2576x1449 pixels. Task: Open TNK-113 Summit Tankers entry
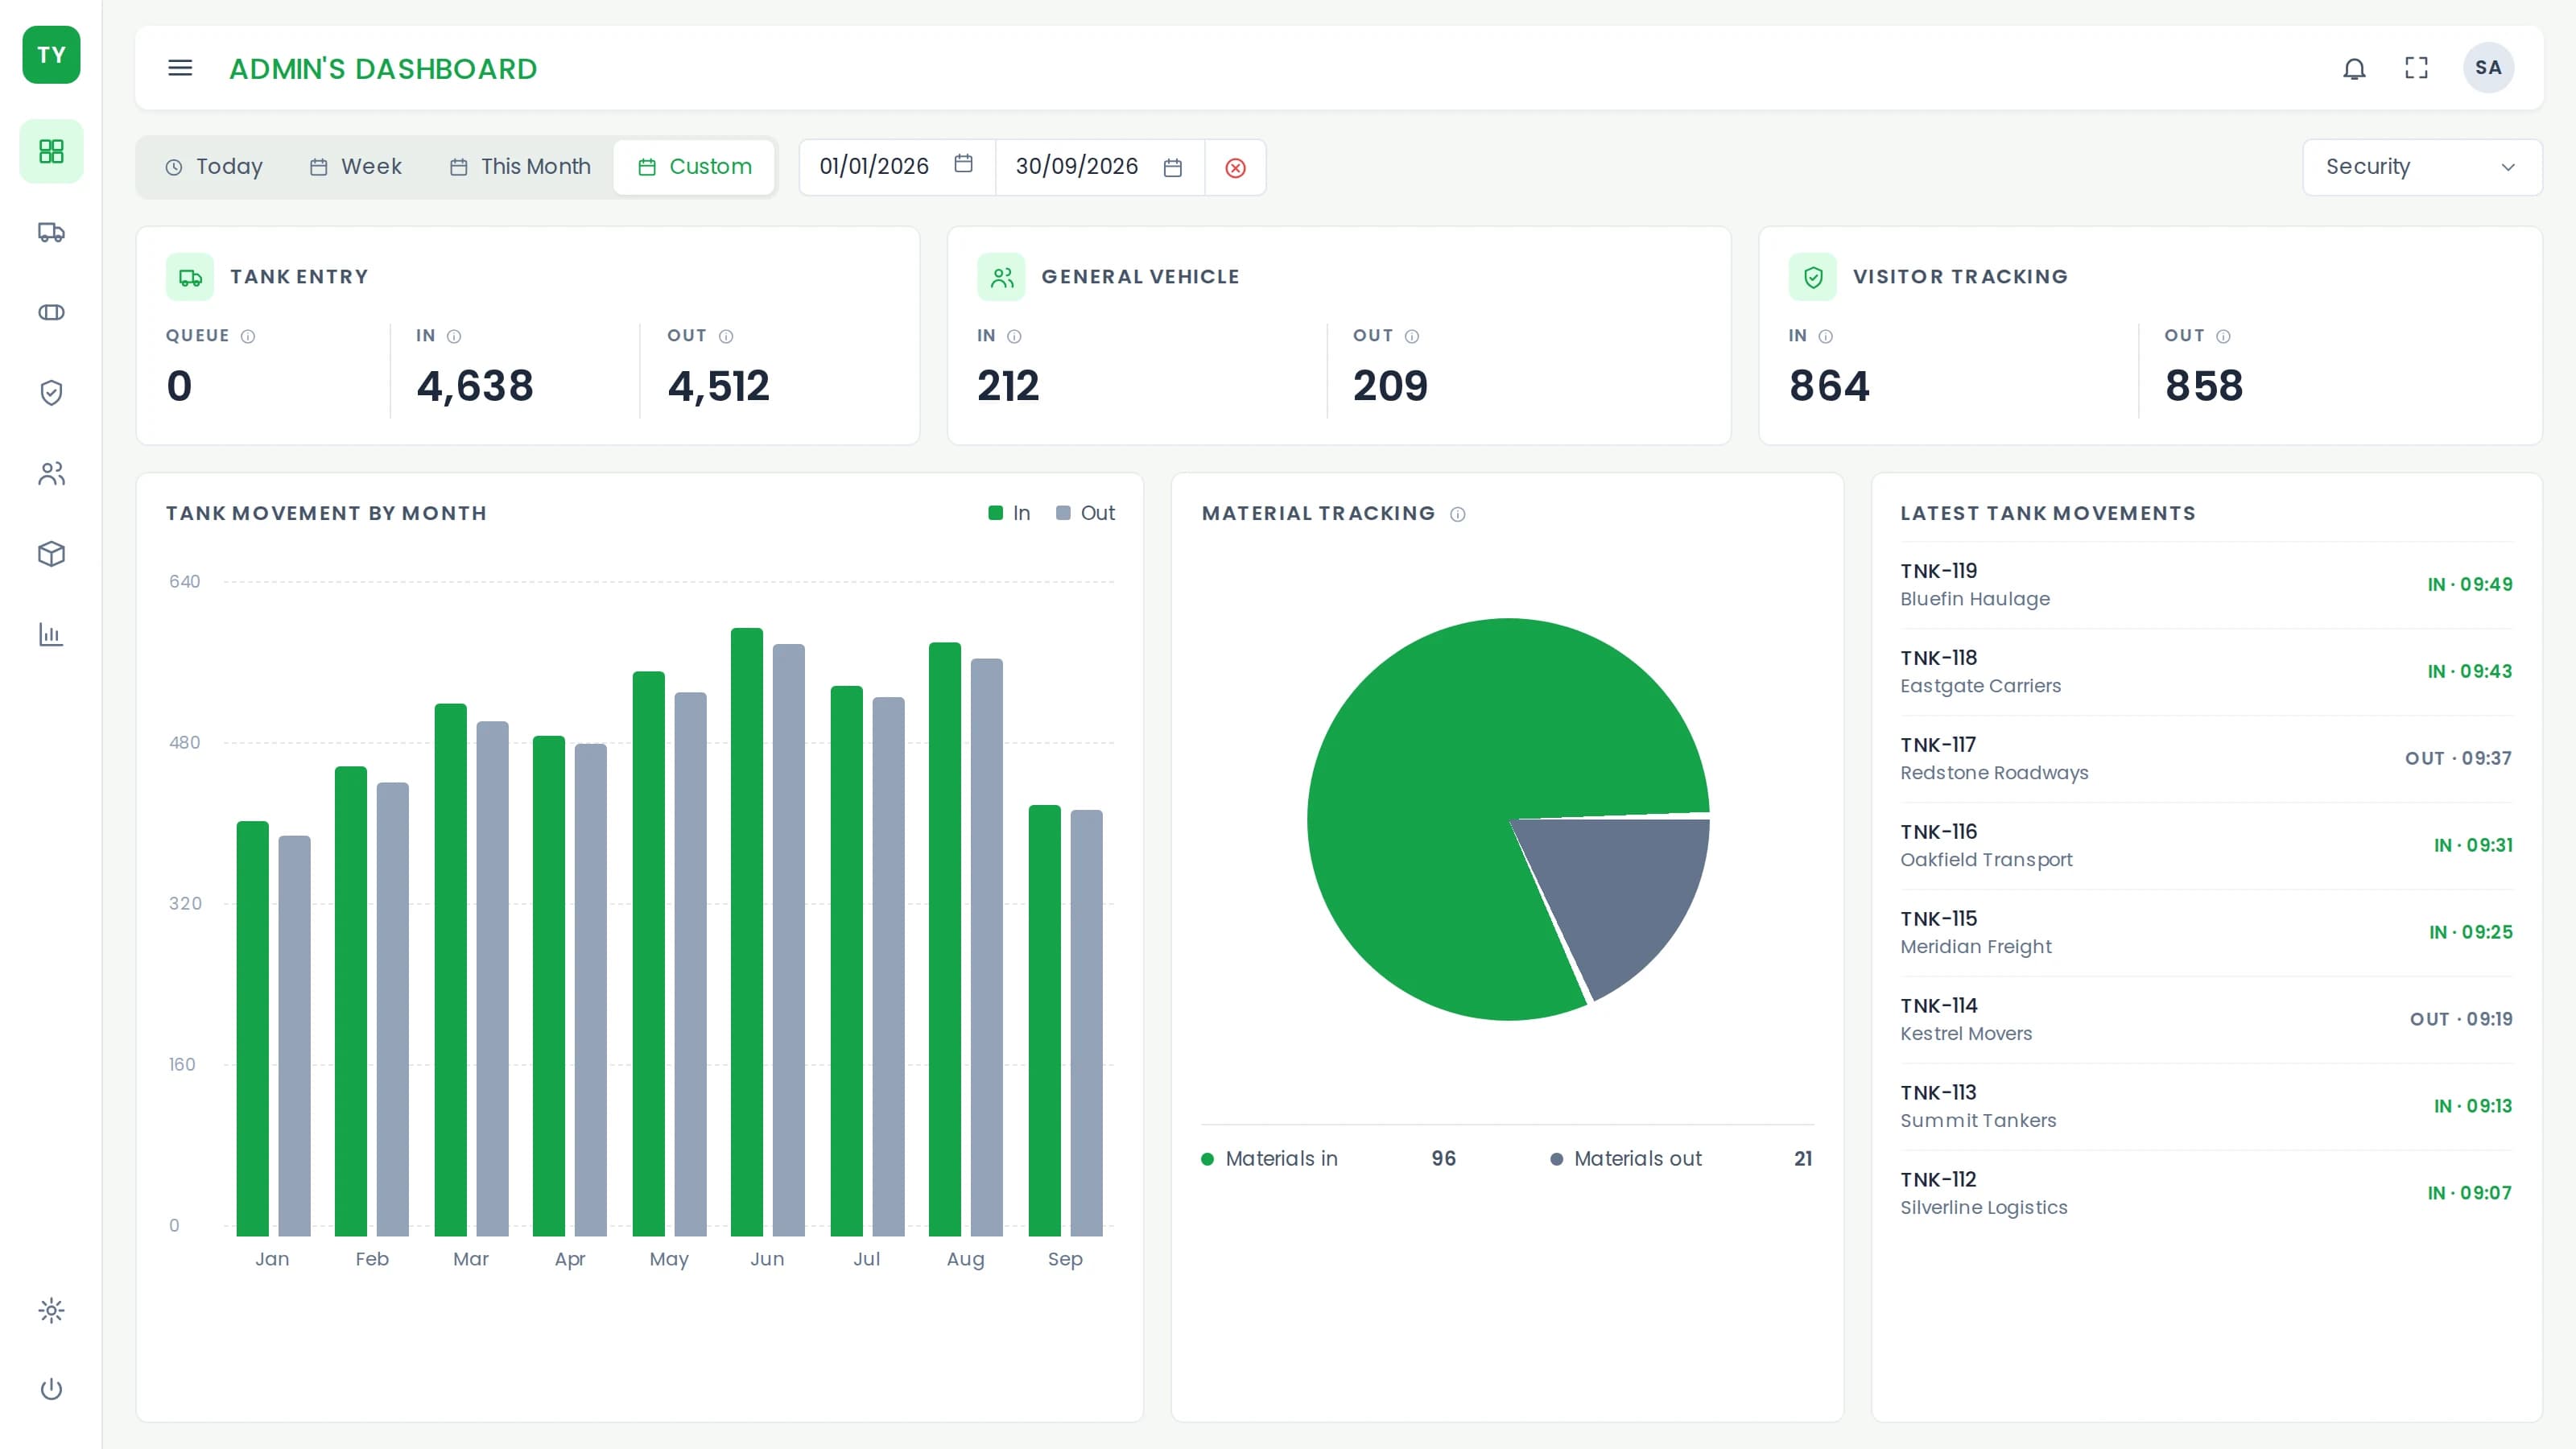point(2206,1106)
